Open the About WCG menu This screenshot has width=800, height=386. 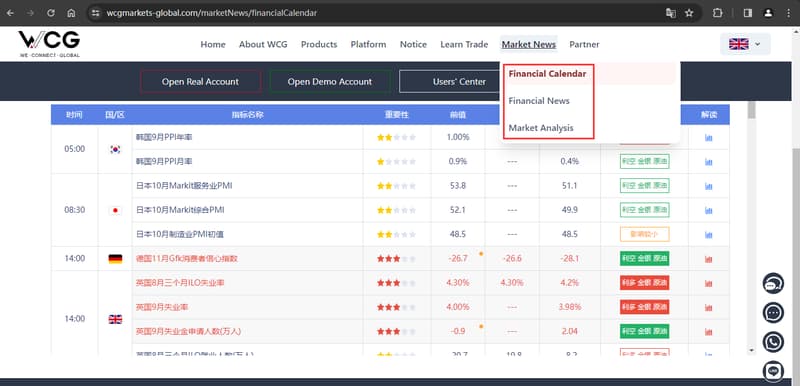coord(263,44)
